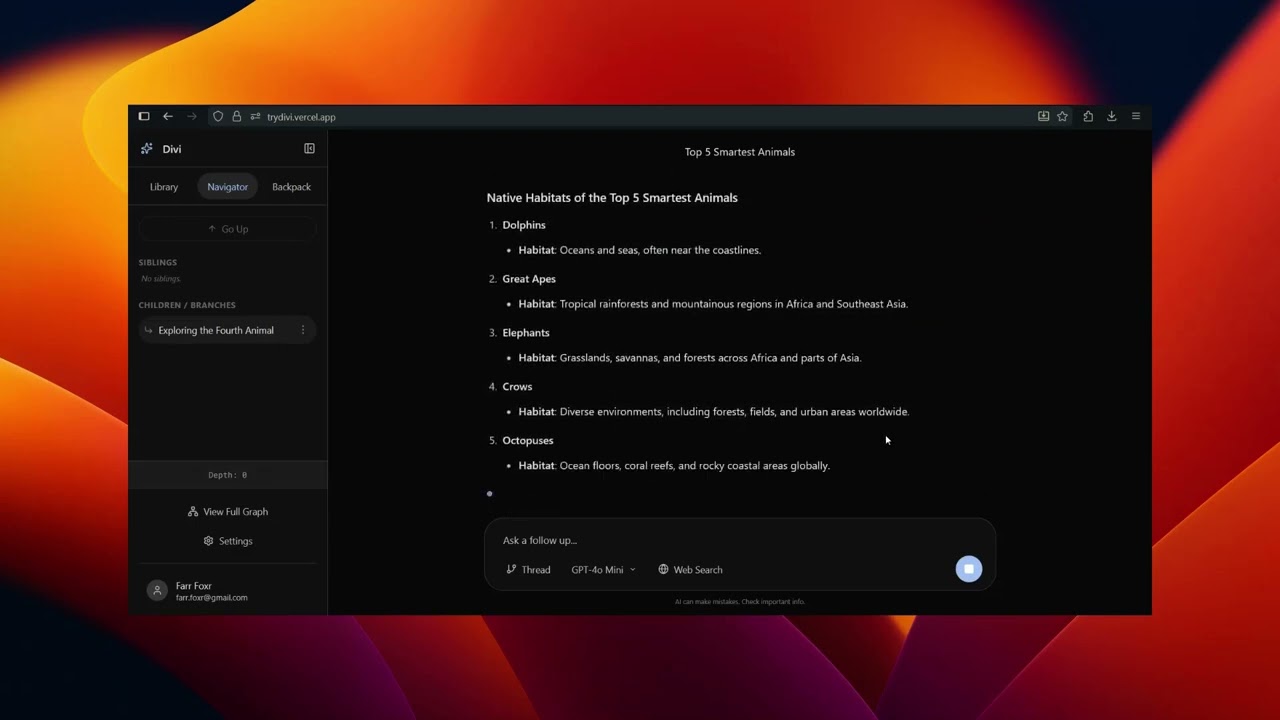The width and height of the screenshot is (1280, 720).
Task: Open the shield tracking protection icon
Action: 218,117
